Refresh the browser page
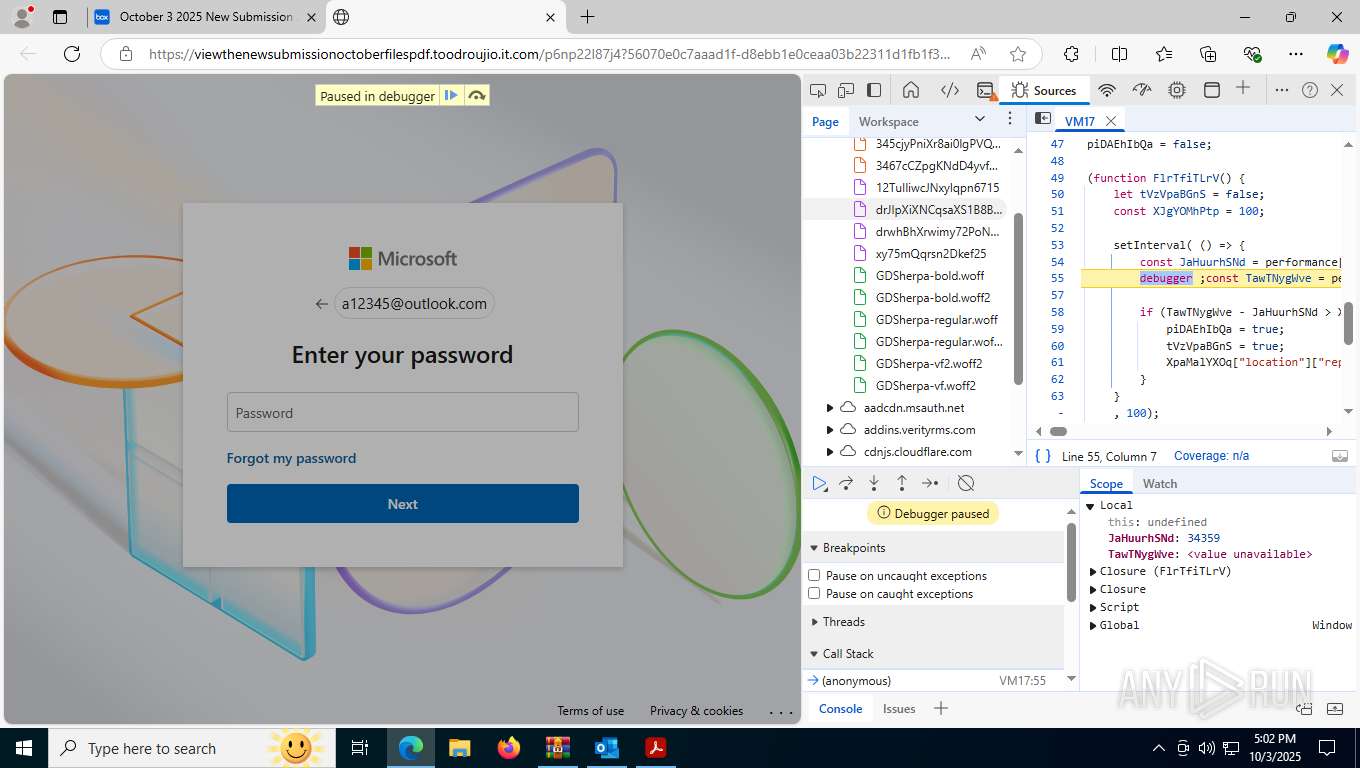Image resolution: width=1360 pixels, height=768 pixels. [x=71, y=54]
